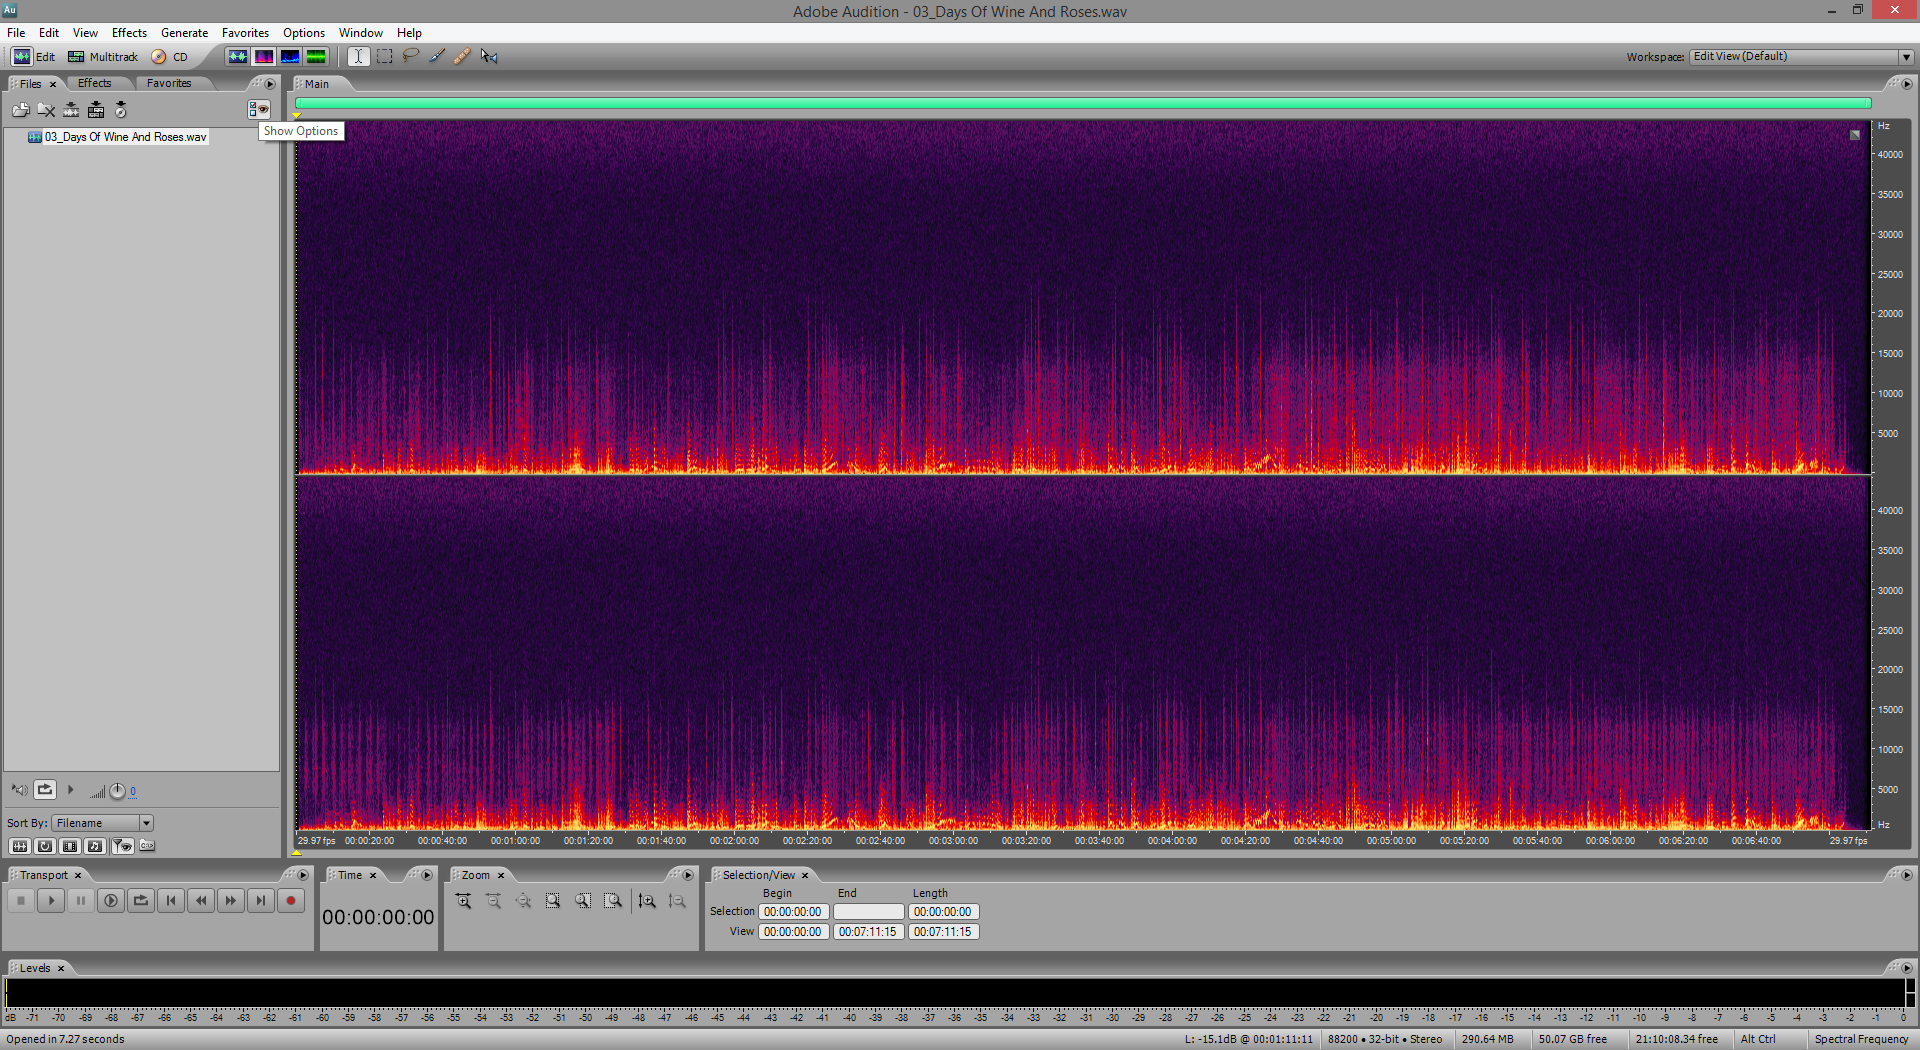Click Edit File icon in Files panel
This screenshot has height=1050, width=1920.
pos(71,110)
